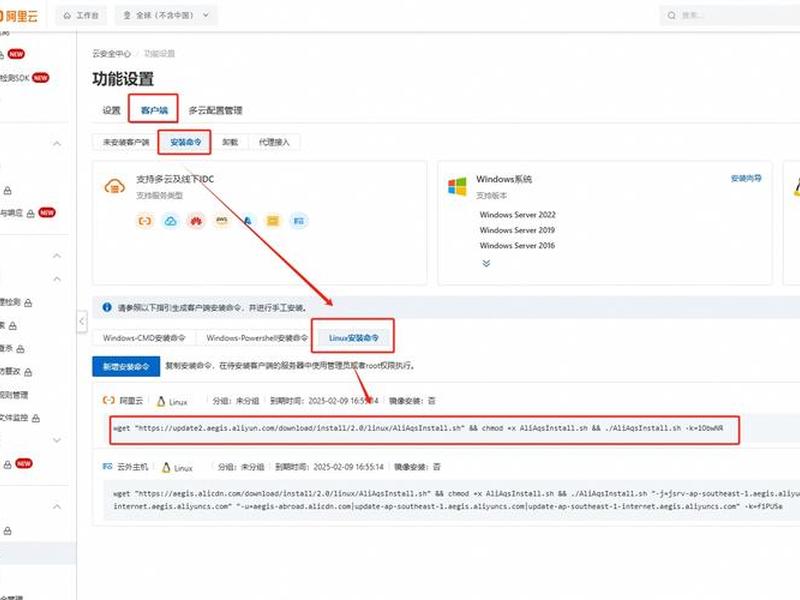Screen dimensions: 800x600
Task: Click the 云安全中心 breadcrumb link
Action: point(111,54)
